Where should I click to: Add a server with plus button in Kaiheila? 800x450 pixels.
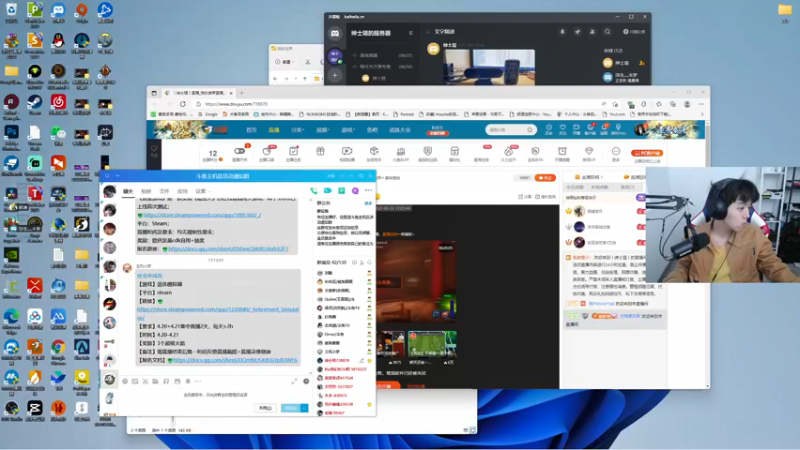335,76
